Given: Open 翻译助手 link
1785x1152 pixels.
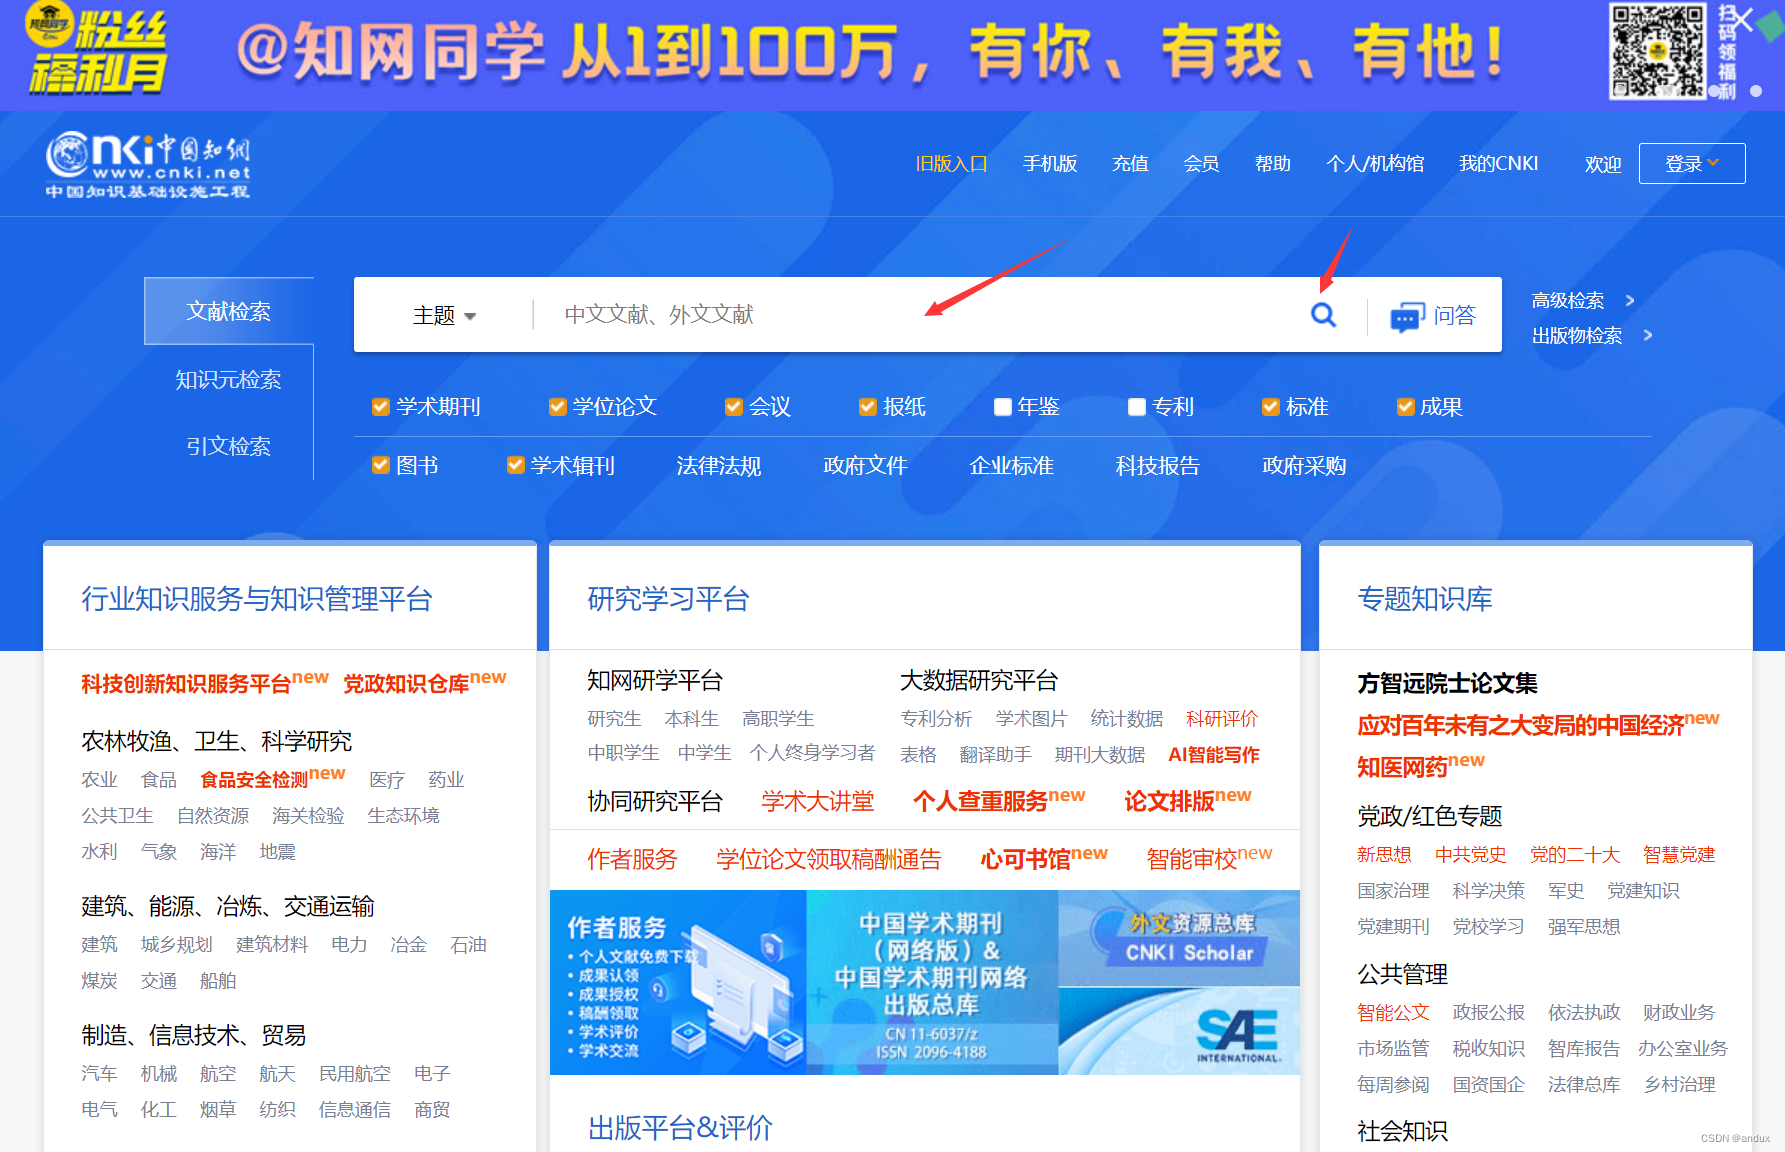Looking at the screenshot, I should 995,755.
